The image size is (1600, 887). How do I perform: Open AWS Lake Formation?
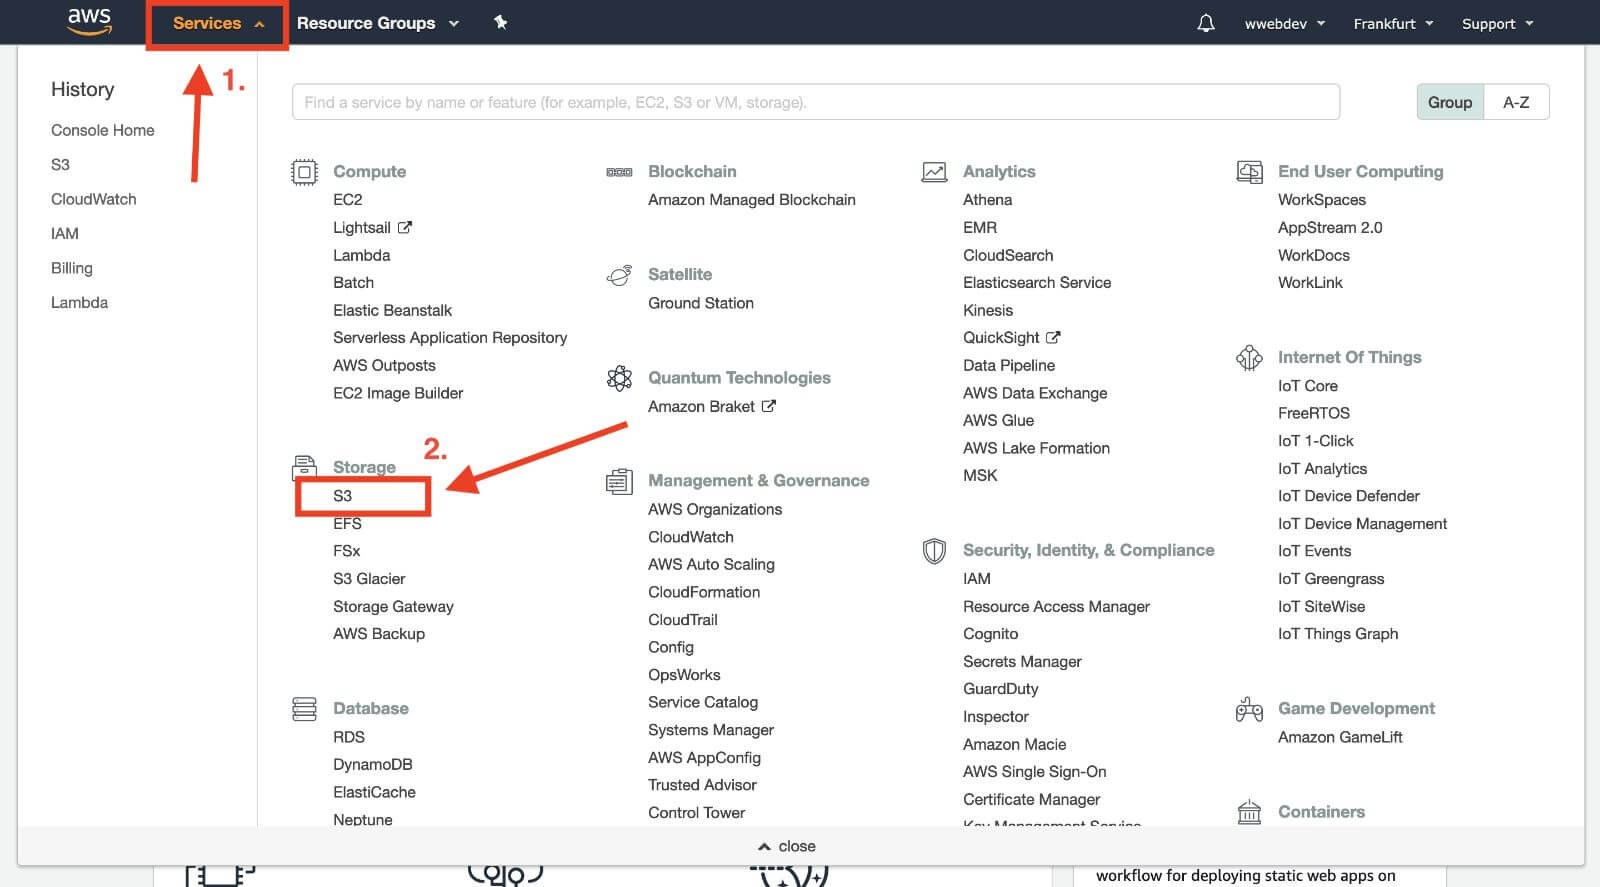(x=1036, y=448)
